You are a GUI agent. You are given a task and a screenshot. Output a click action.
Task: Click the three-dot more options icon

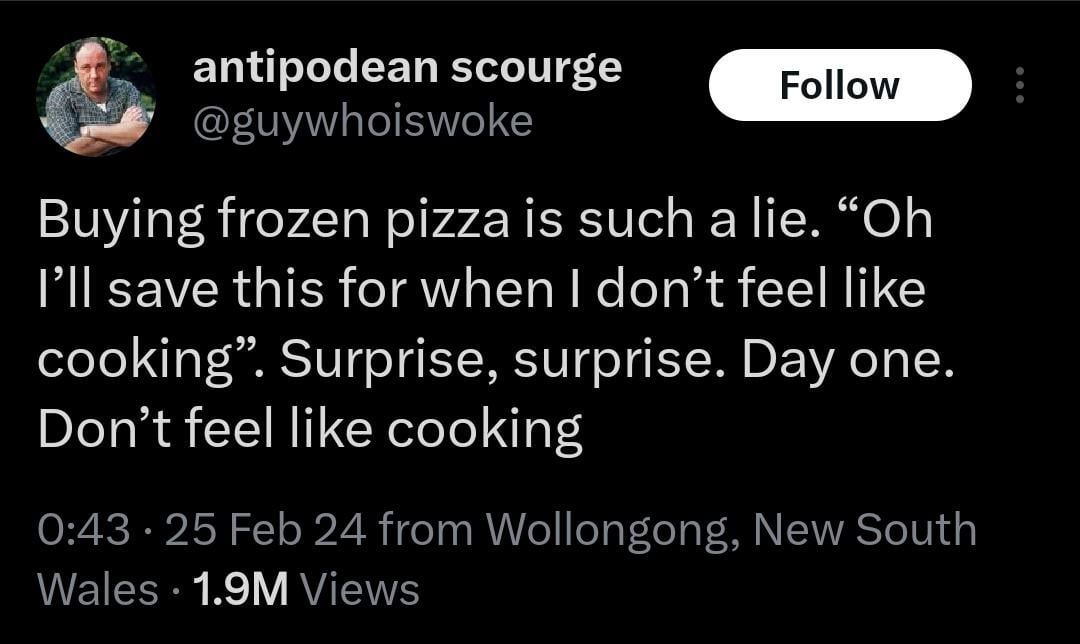coord(1019,86)
